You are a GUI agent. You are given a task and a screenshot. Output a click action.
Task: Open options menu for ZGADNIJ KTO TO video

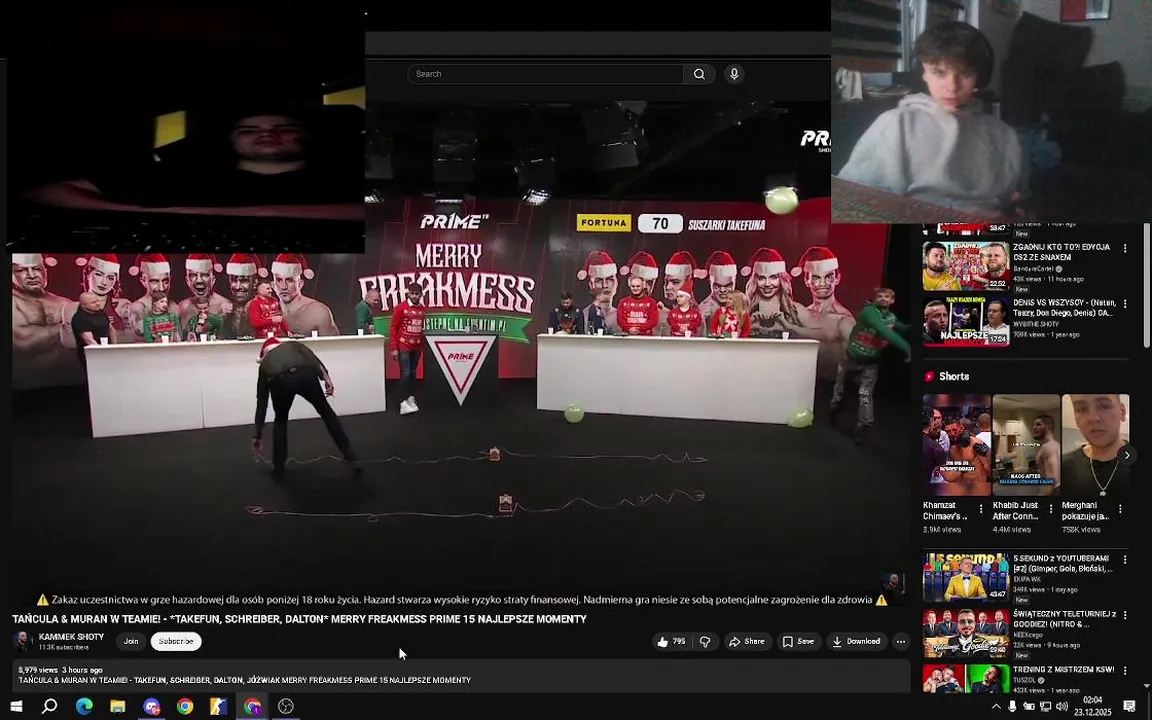(x=1124, y=248)
